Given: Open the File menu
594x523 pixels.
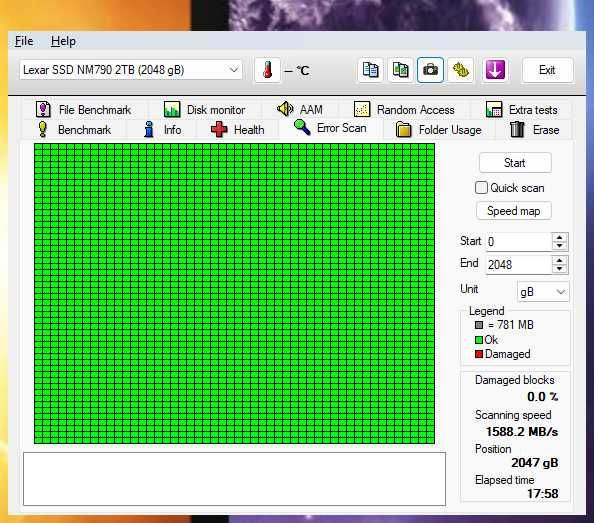Looking at the screenshot, I should point(24,41).
